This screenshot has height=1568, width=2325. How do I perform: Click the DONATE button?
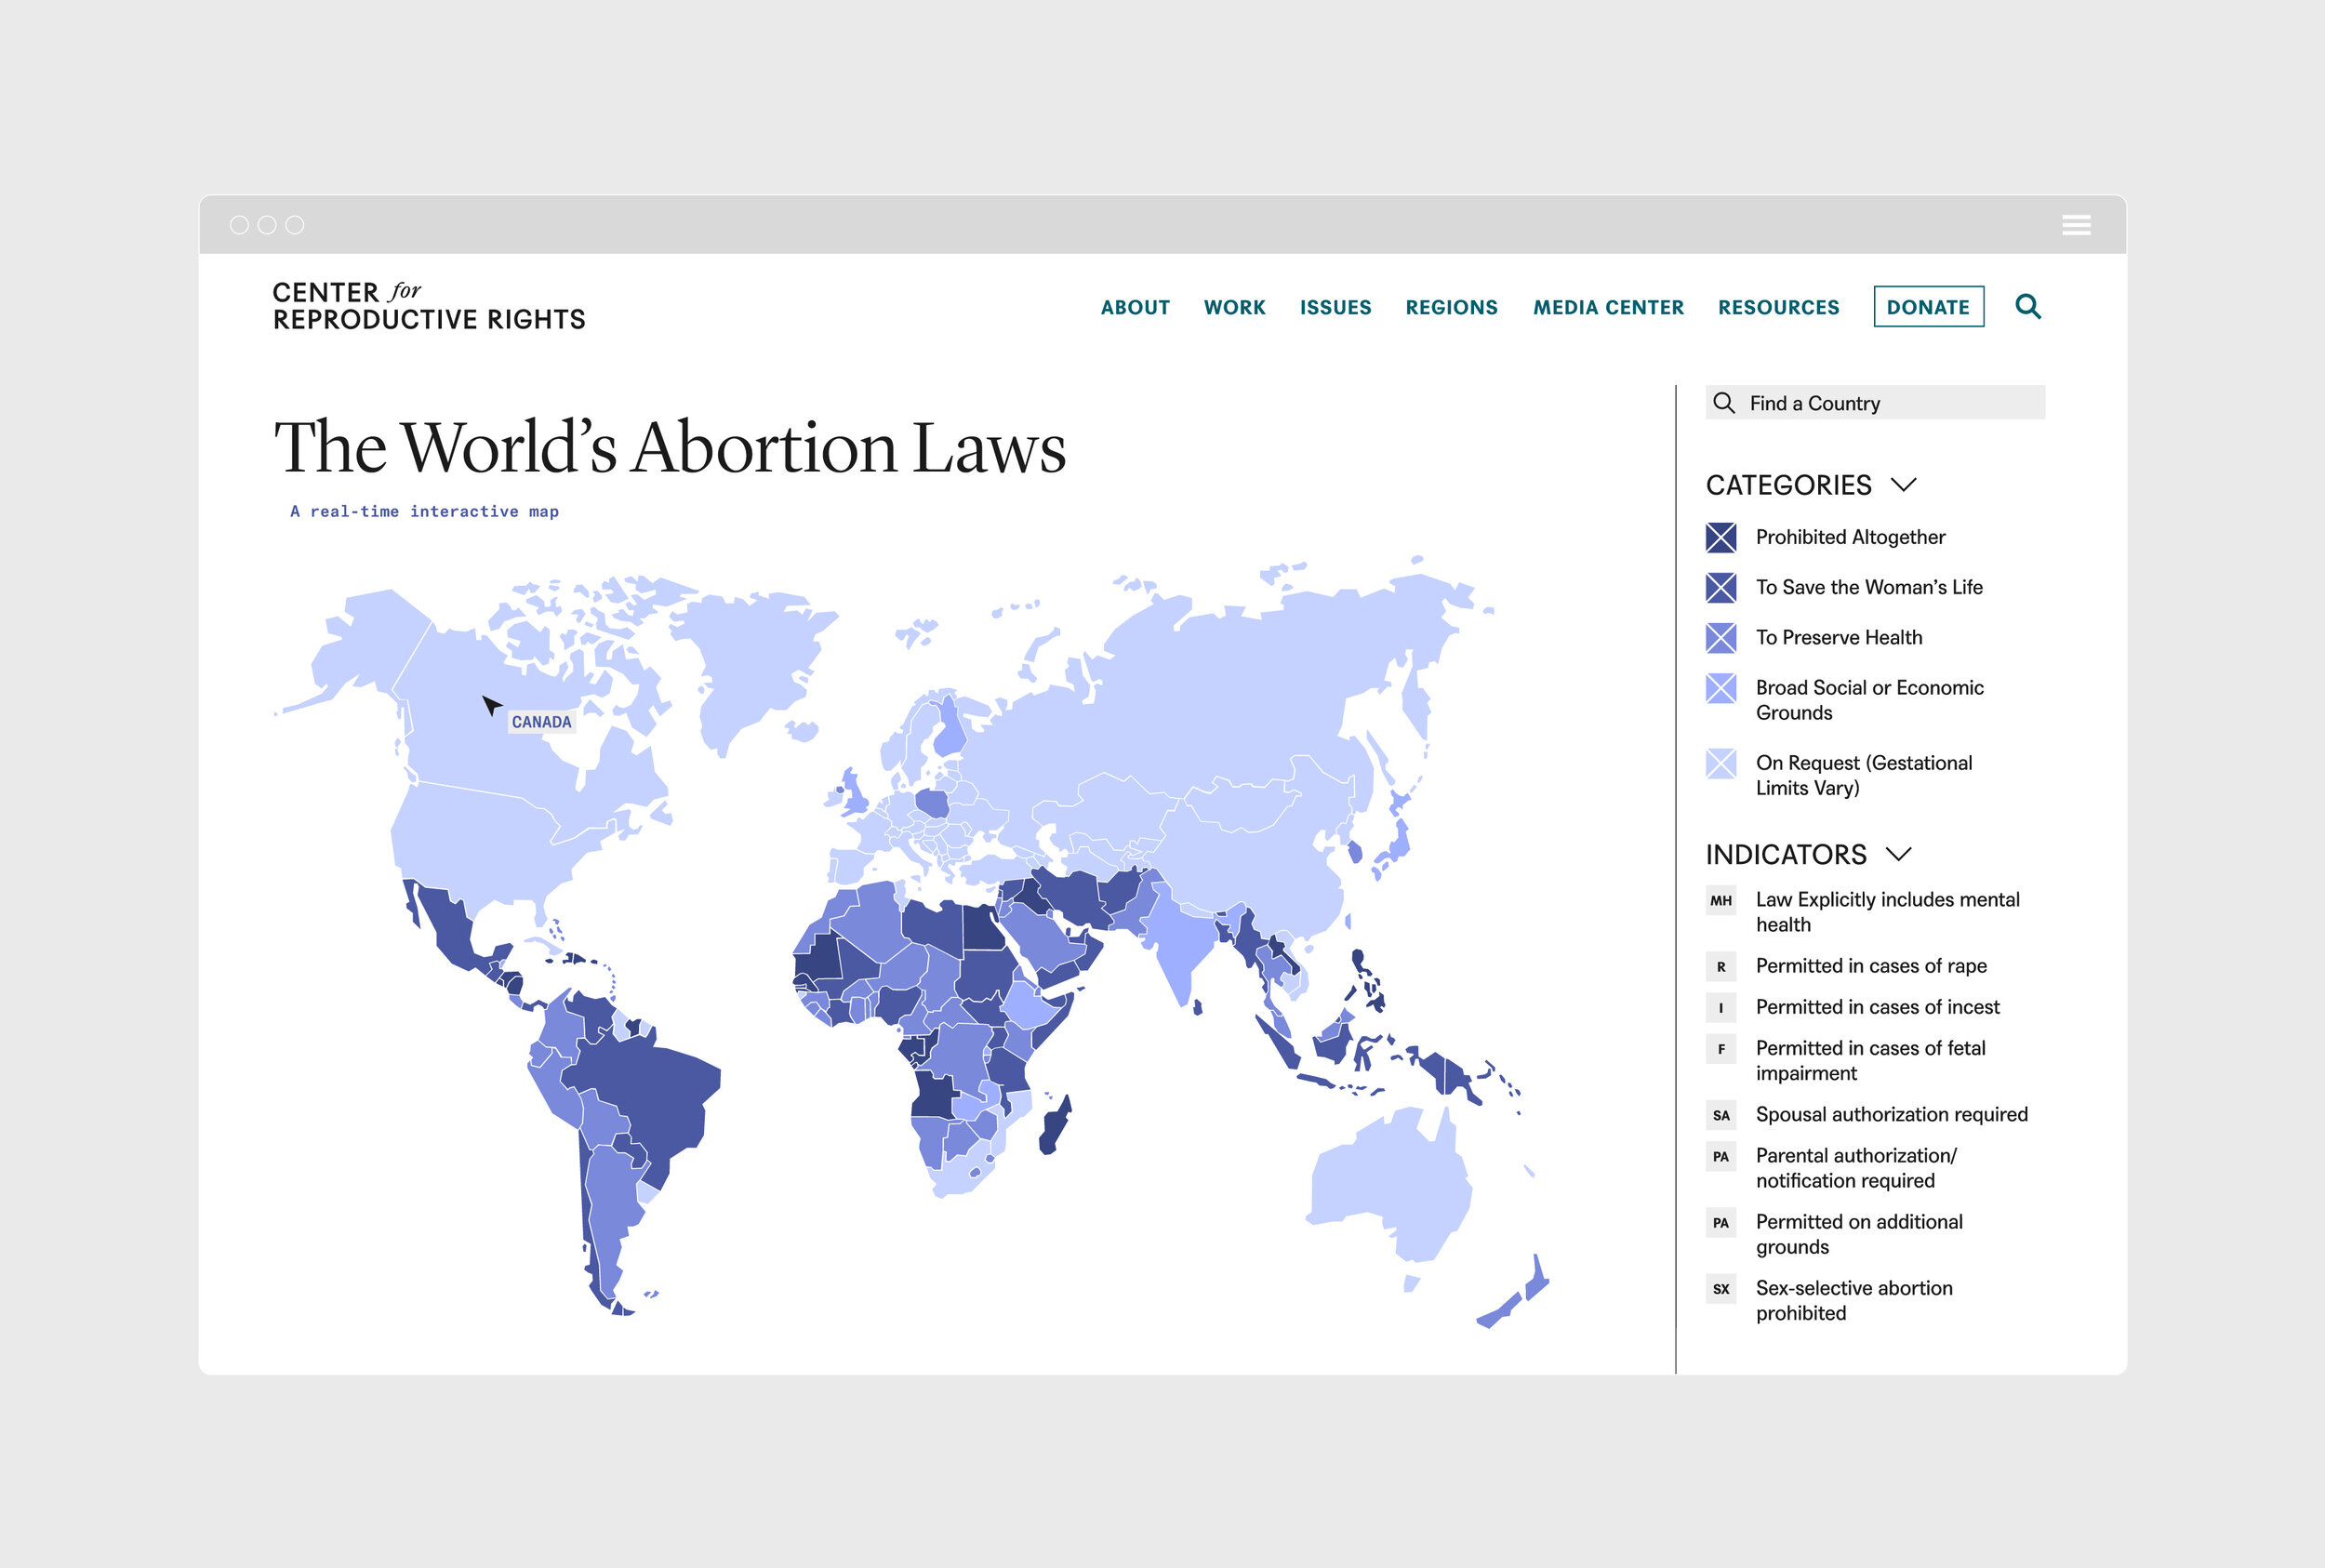(1928, 307)
